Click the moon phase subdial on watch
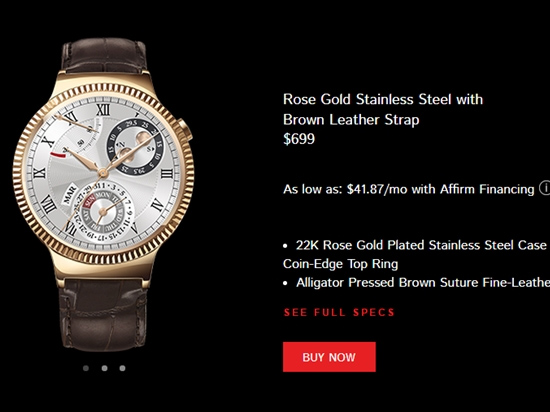This screenshot has height=412, width=550. coord(135,146)
